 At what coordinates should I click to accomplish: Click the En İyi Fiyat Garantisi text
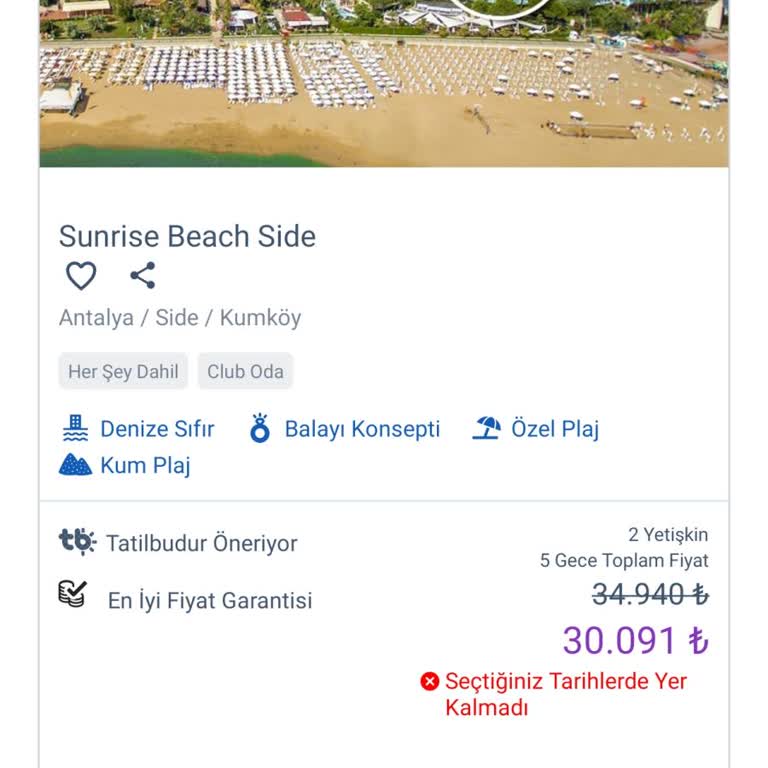tap(210, 600)
